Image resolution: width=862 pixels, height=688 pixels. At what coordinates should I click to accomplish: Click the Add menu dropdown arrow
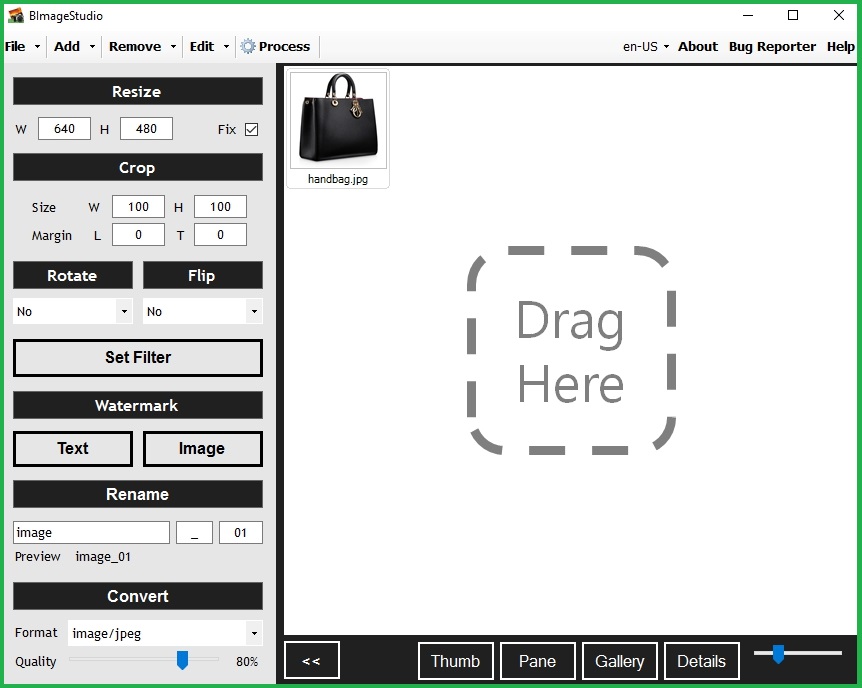coord(92,47)
